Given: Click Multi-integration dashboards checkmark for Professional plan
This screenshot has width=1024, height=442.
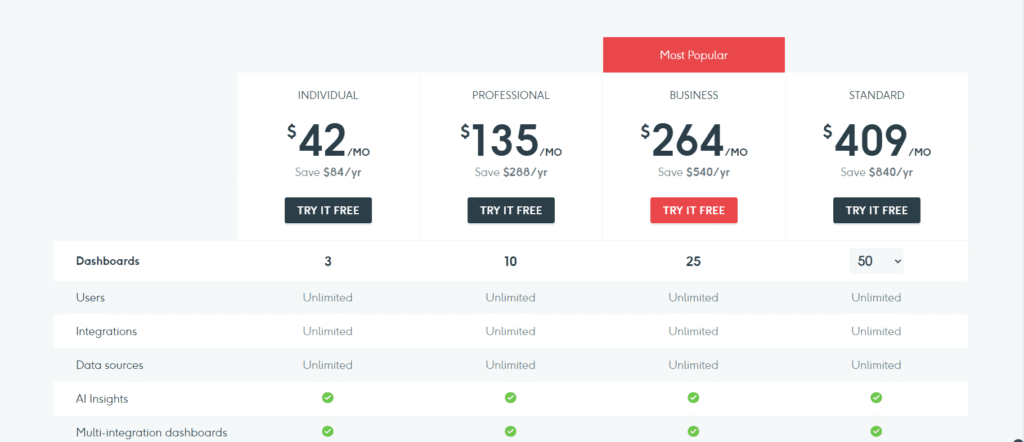Looking at the screenshot, I should (x=510, y=432).
